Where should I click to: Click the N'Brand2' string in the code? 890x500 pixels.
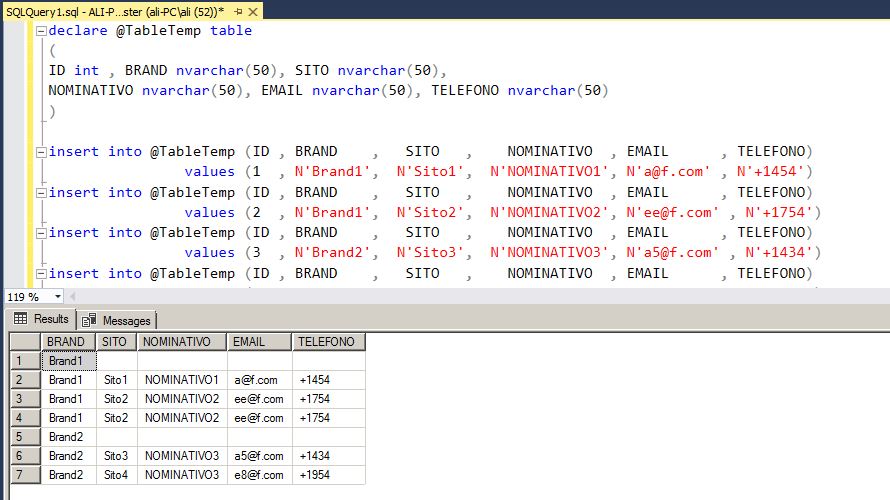pos(333,253)
